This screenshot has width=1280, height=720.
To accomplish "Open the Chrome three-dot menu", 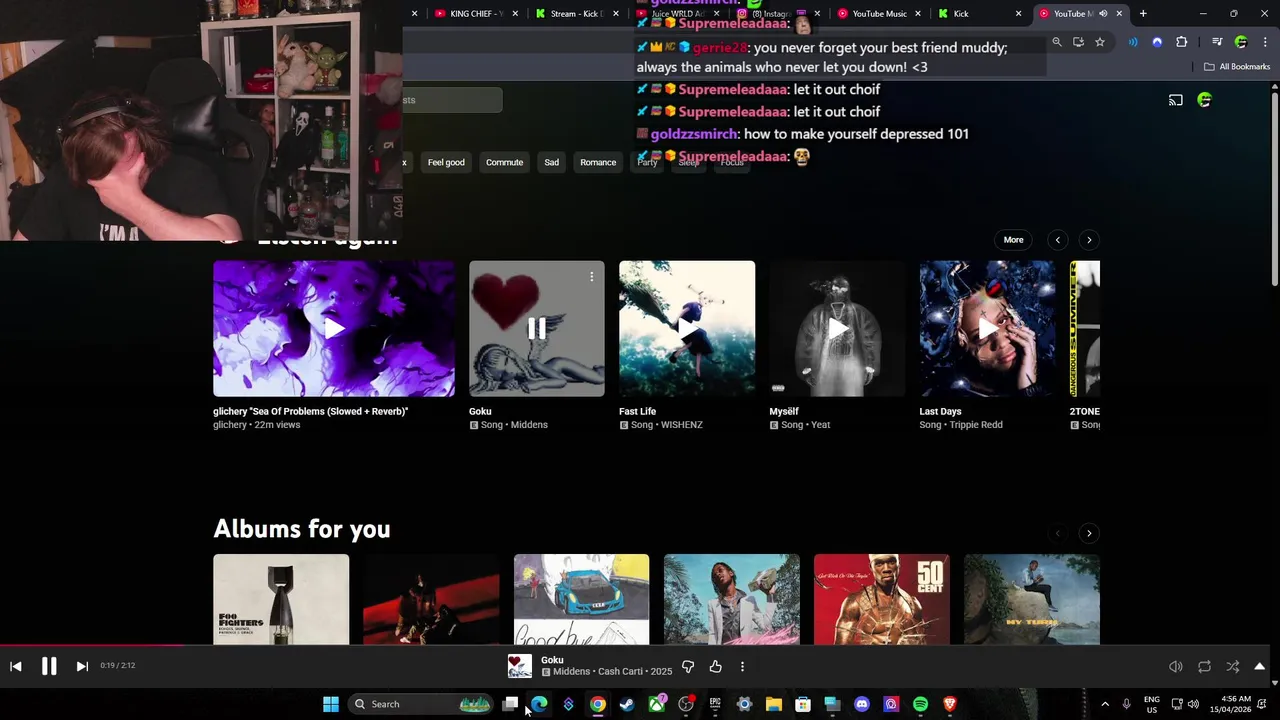I will click(1265, 42).
